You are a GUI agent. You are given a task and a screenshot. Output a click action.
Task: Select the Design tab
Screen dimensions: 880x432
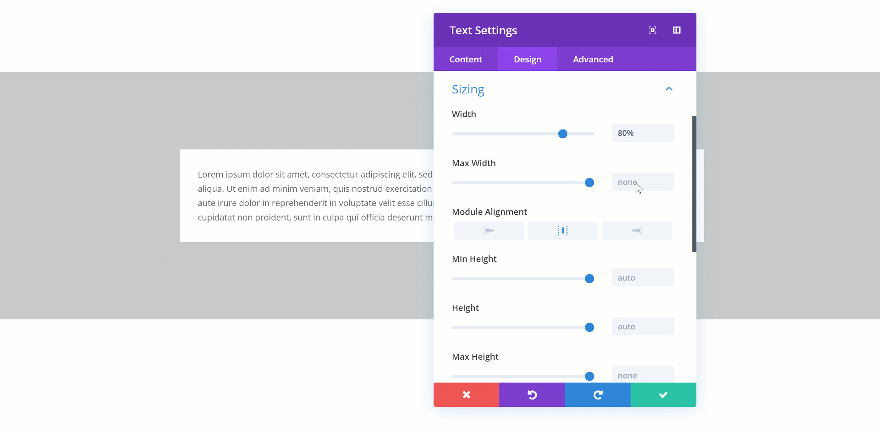point(527,59)
